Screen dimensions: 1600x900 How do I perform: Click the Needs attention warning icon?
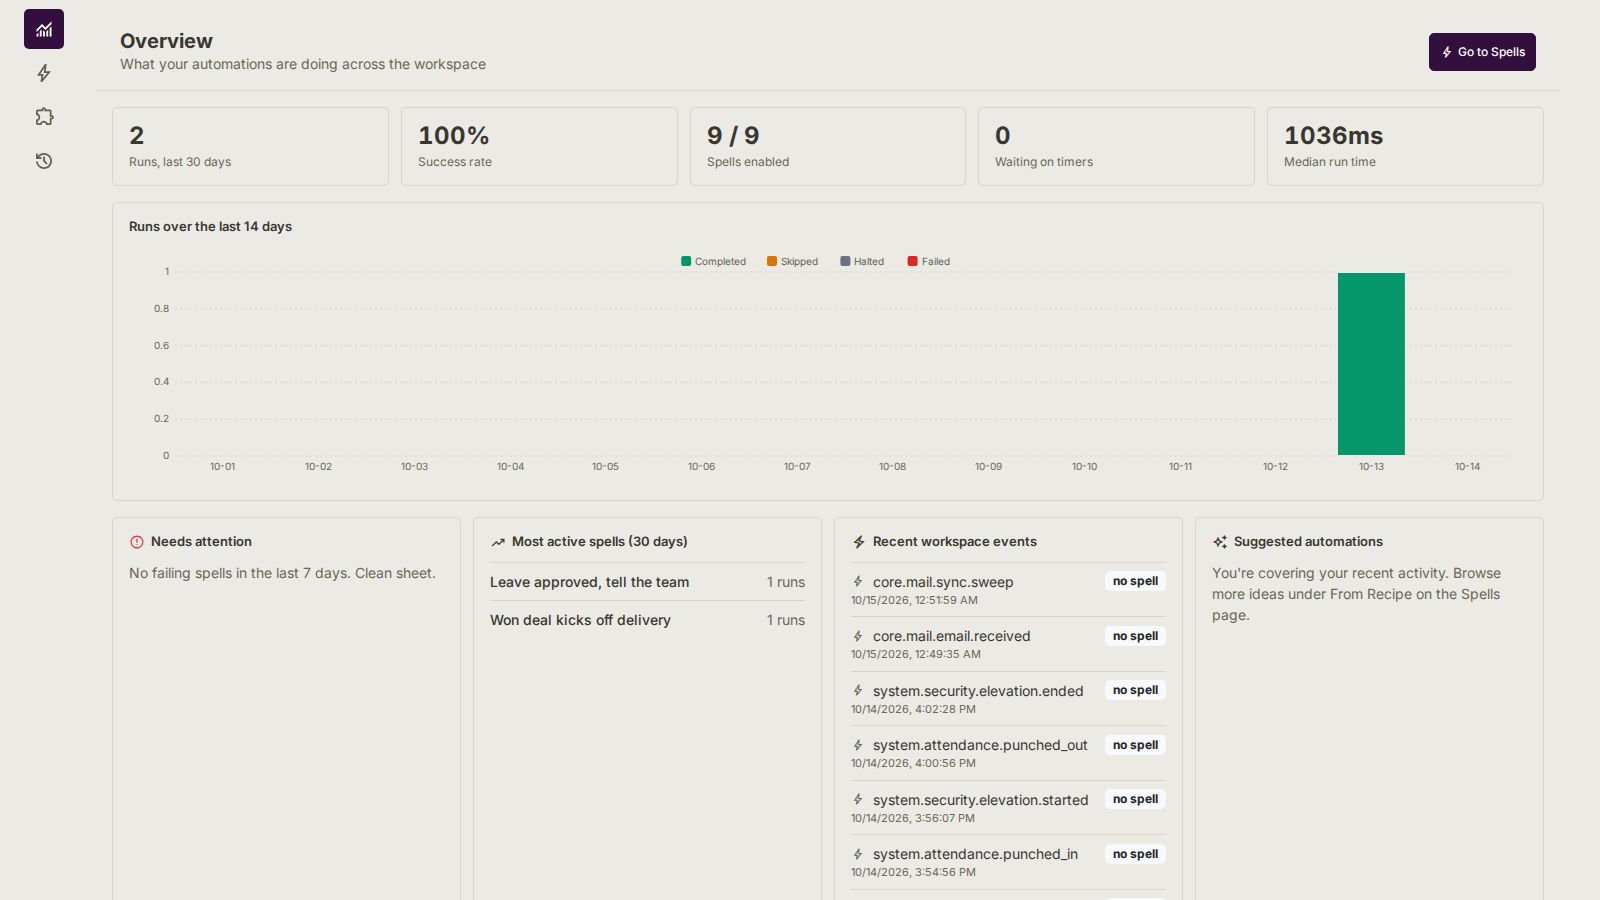point(137,542)
